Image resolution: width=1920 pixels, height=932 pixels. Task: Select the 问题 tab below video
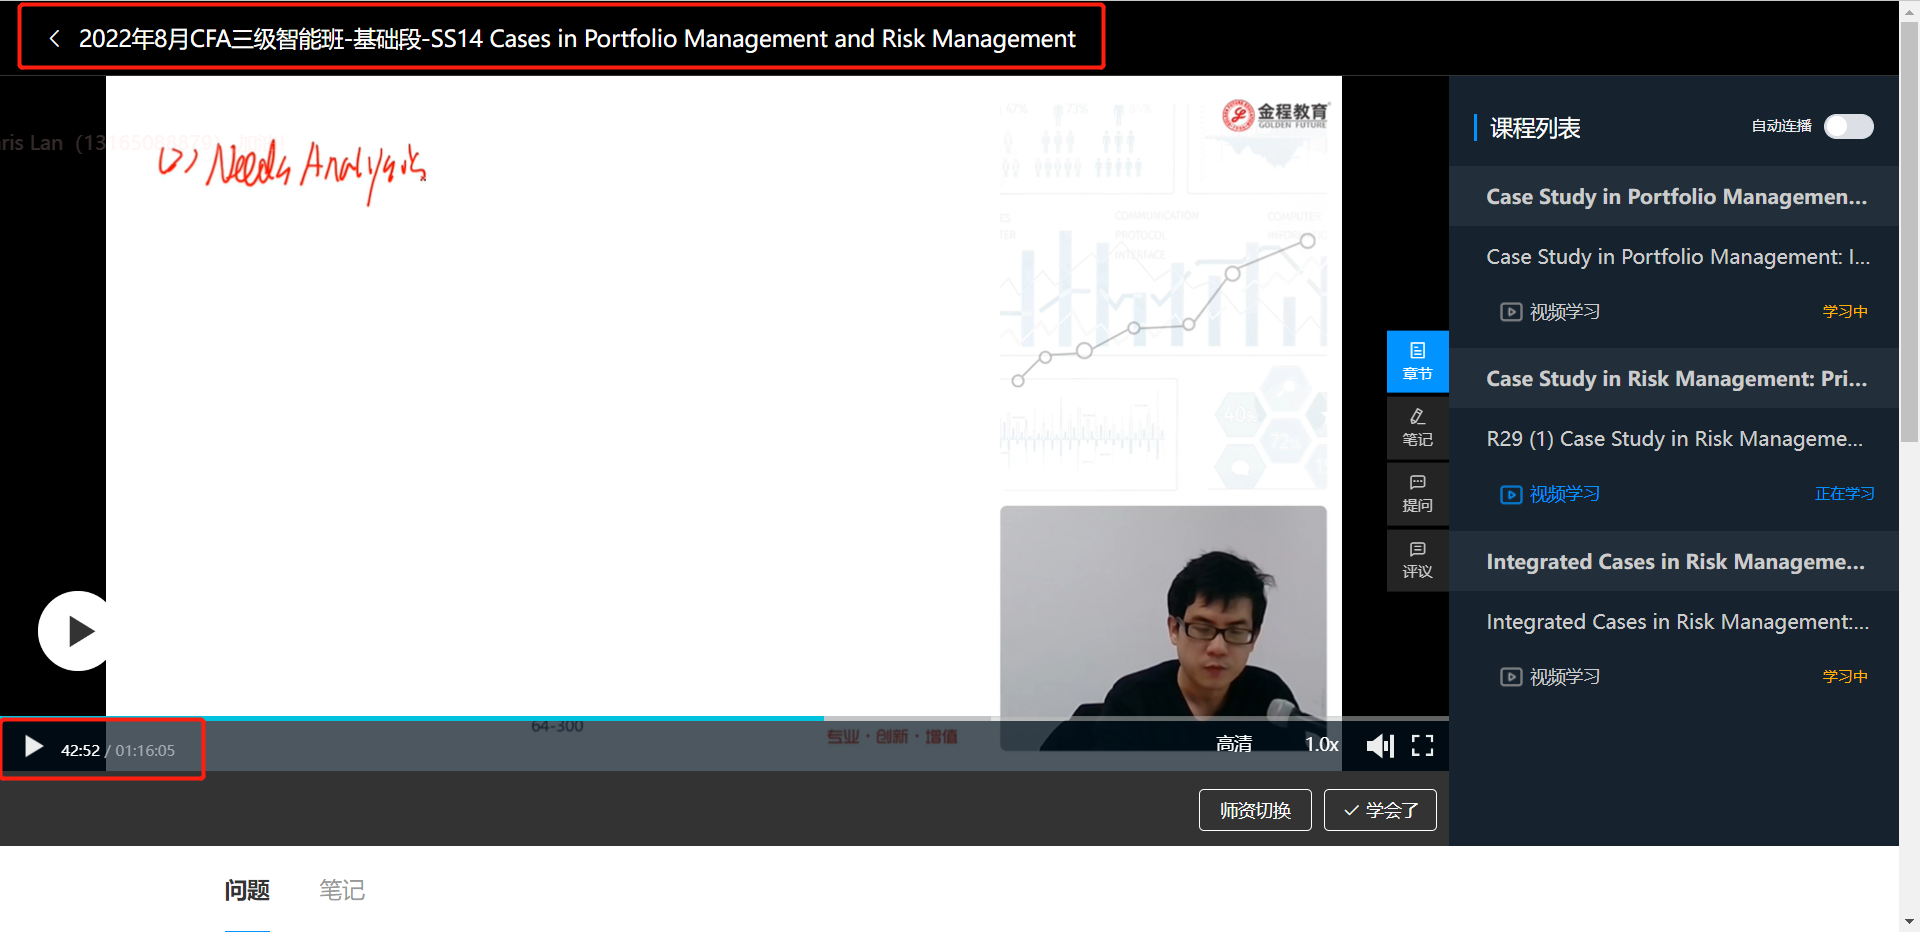[247, 890]
